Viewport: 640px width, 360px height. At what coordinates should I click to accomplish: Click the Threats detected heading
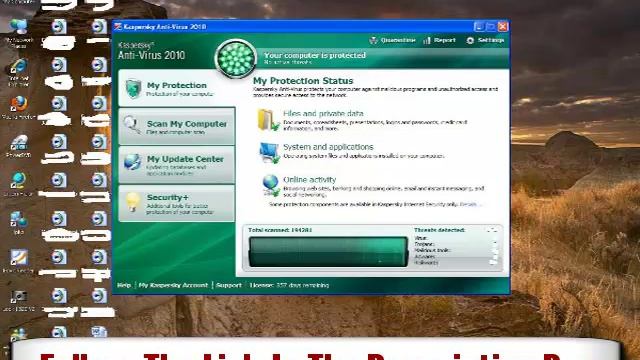pos(439,230)
